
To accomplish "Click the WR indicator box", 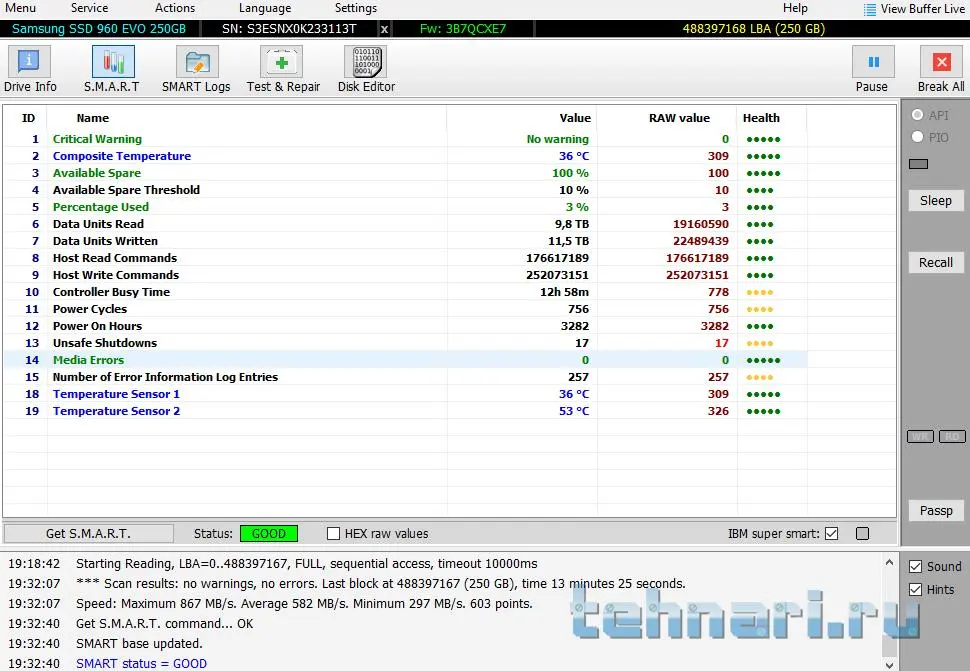I will pyautogui.click(x=920, y=437).
